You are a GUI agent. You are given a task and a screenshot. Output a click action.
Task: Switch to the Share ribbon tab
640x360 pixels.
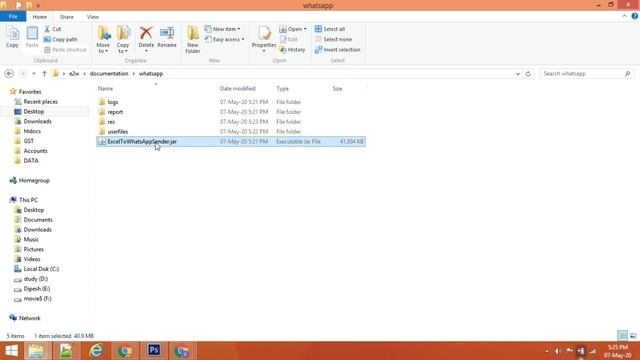tap(67, 17)
